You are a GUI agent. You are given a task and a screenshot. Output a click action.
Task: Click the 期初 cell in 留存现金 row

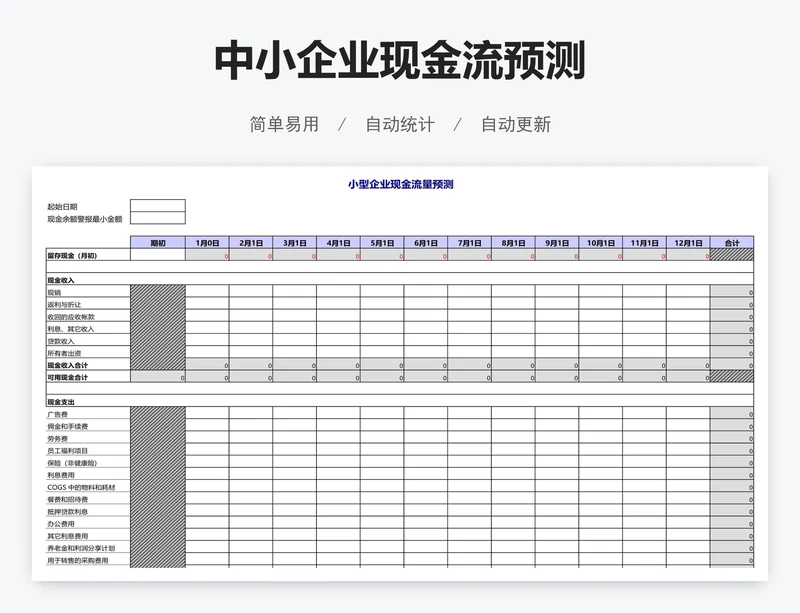158,255
